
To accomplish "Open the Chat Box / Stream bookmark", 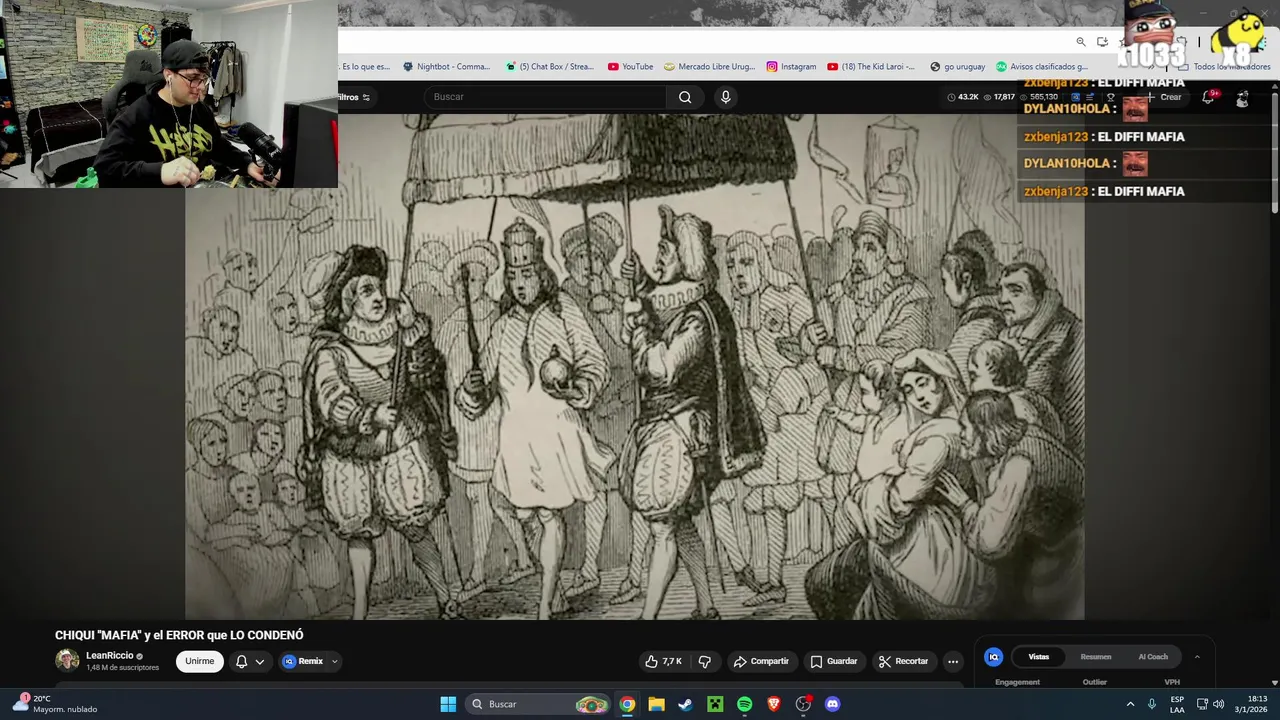I will click(x=550, y=67).
